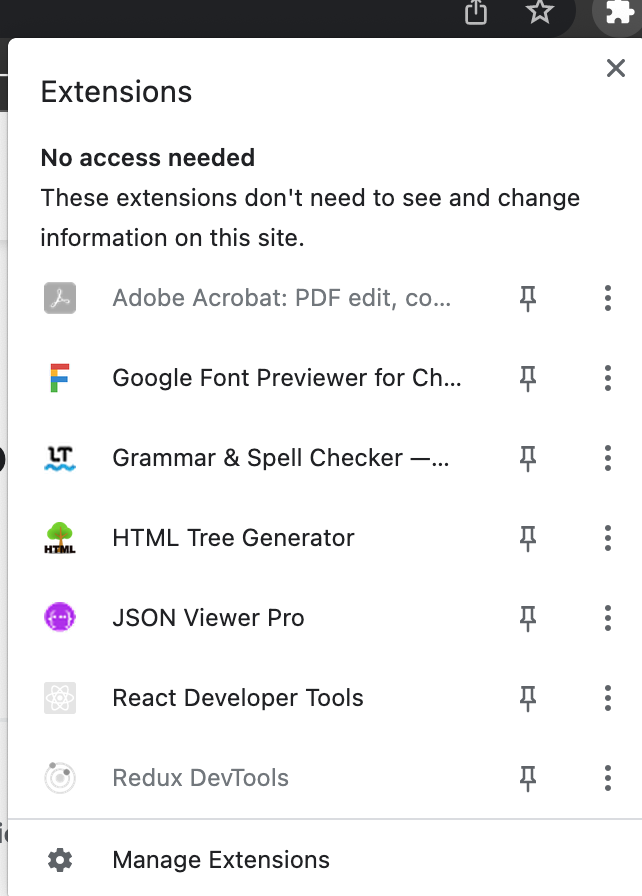Pin React Developer Tools to the toolbar

(x=527, y=698)
